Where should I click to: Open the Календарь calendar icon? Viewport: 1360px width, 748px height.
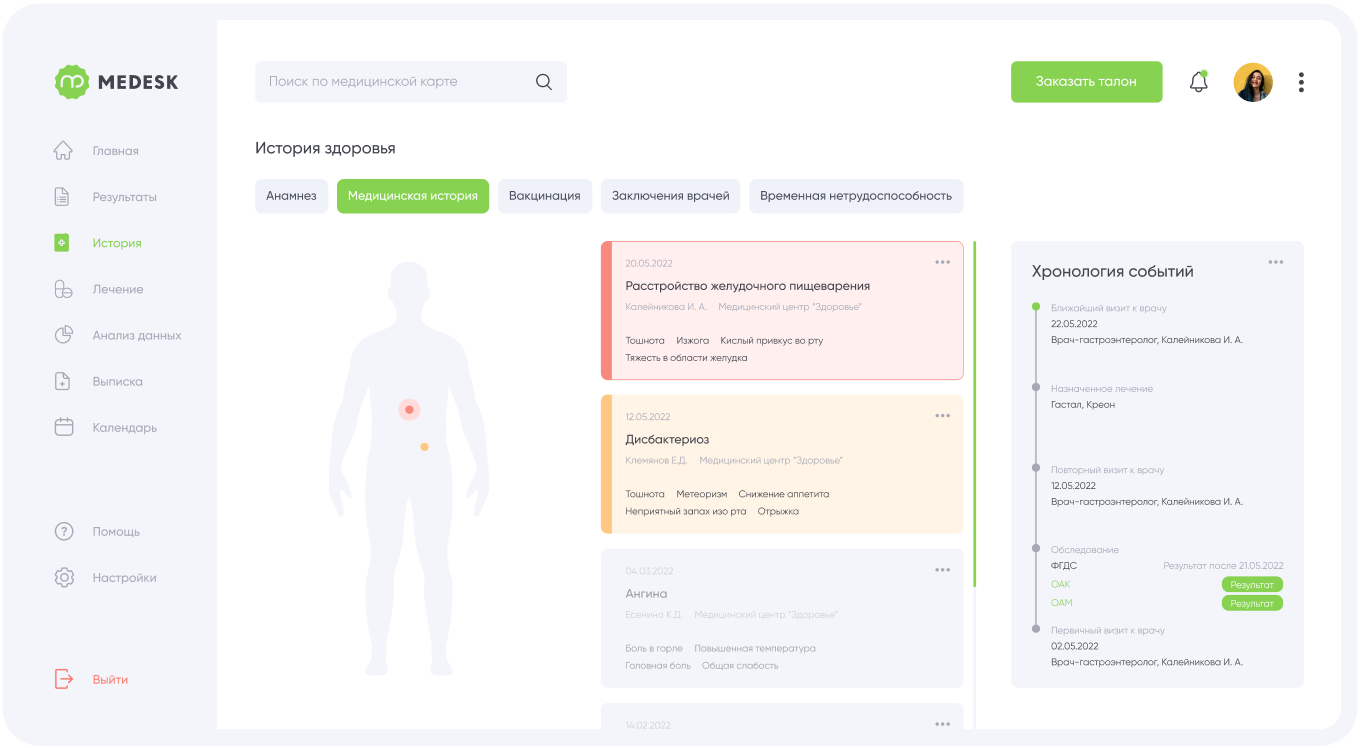[63, 427]
